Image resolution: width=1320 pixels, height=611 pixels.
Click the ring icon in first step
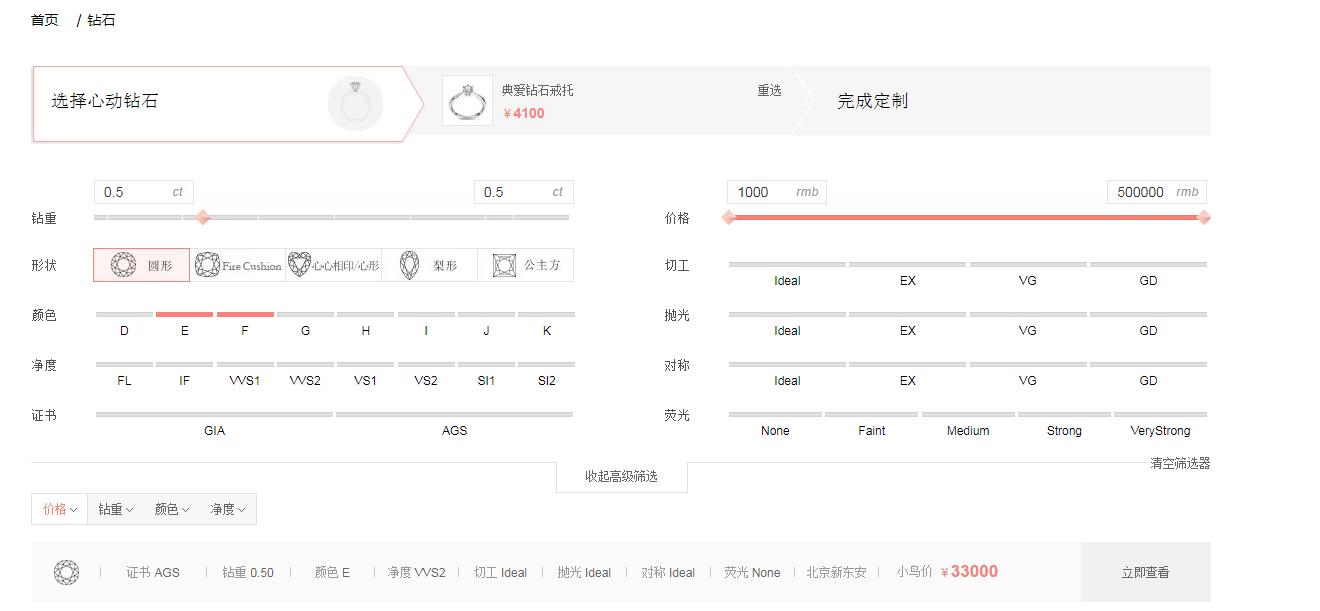[355, 103]
